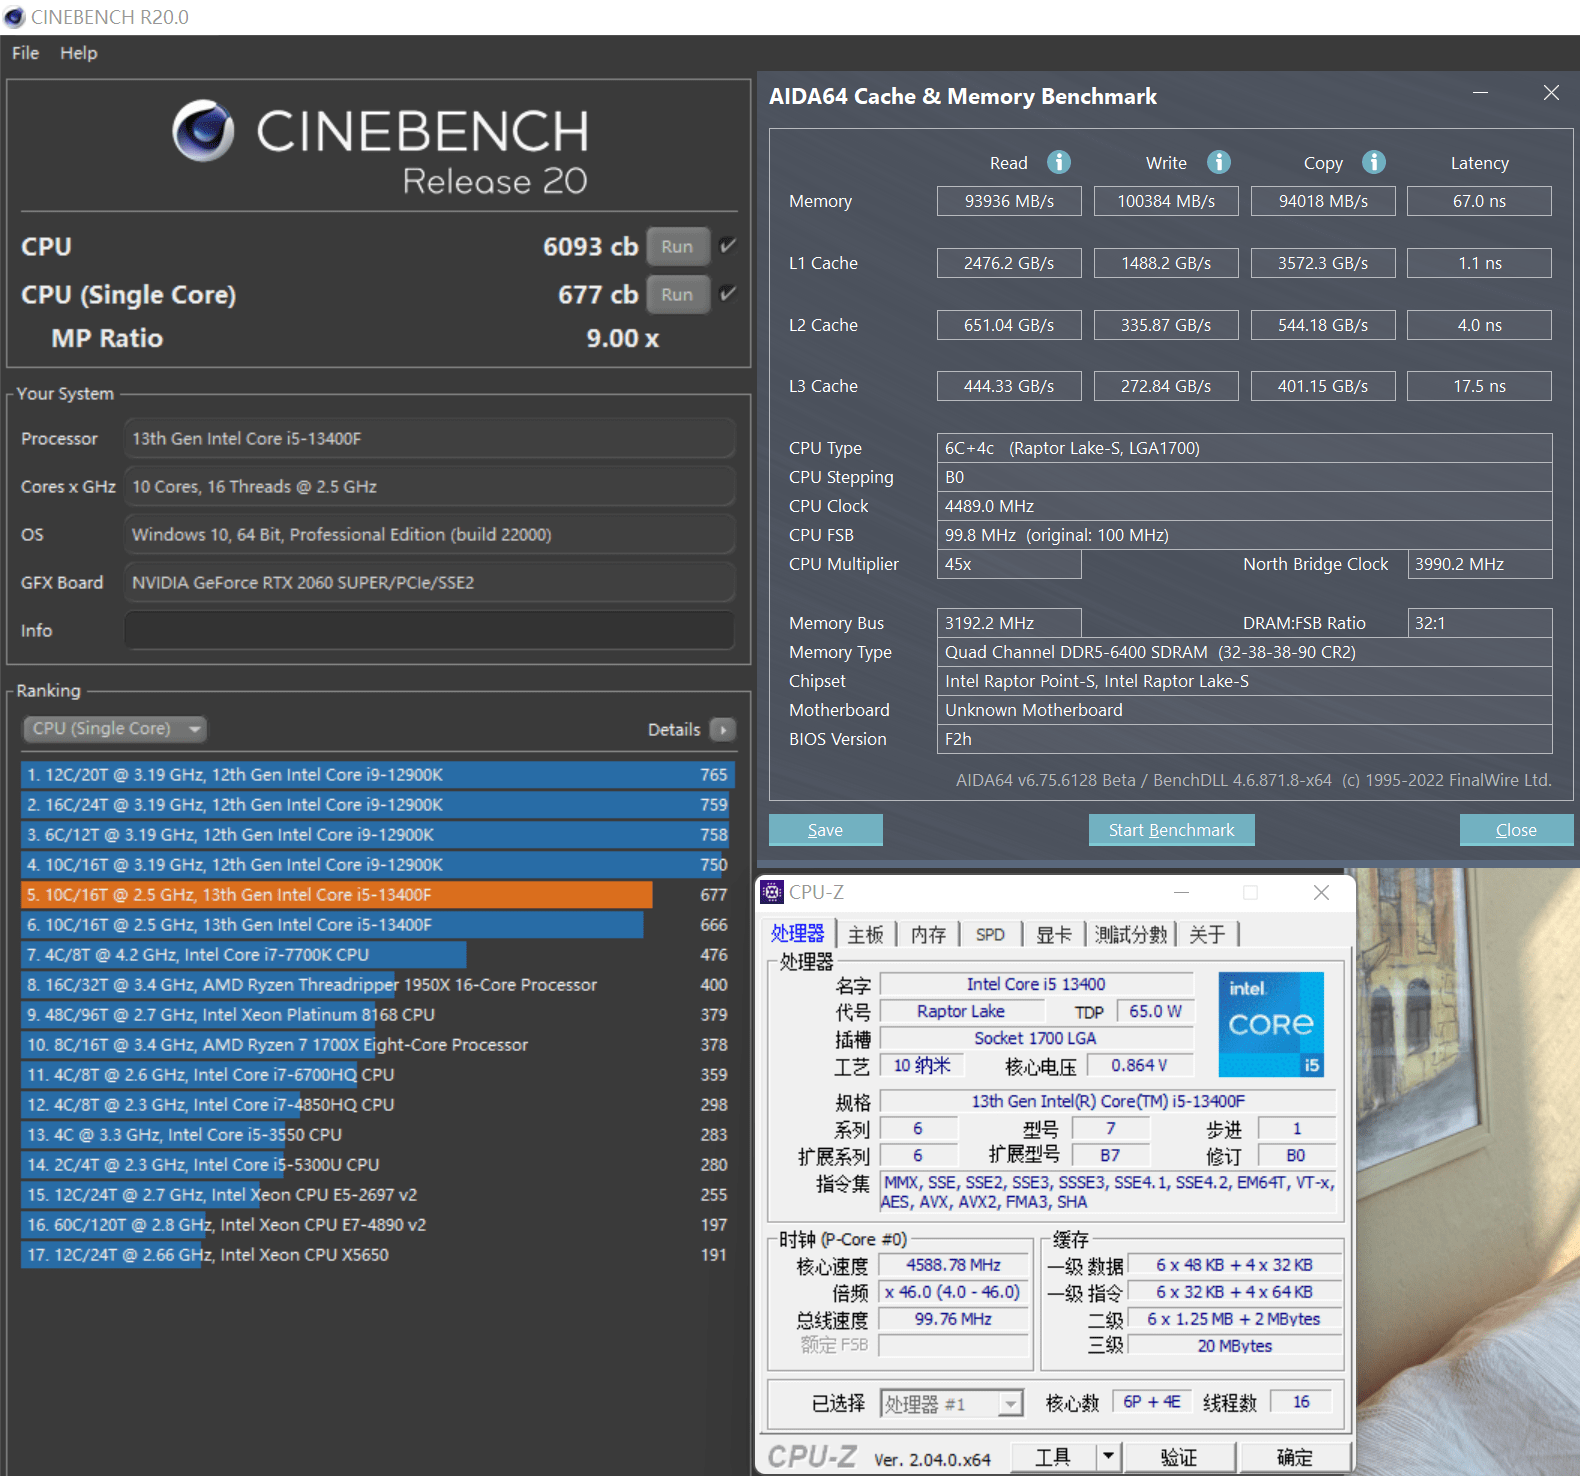Switch to the SPD tab in CPU-Z
This screenshot has height=1476, width=1580.
pyautogui.click(x=991, y=934)
